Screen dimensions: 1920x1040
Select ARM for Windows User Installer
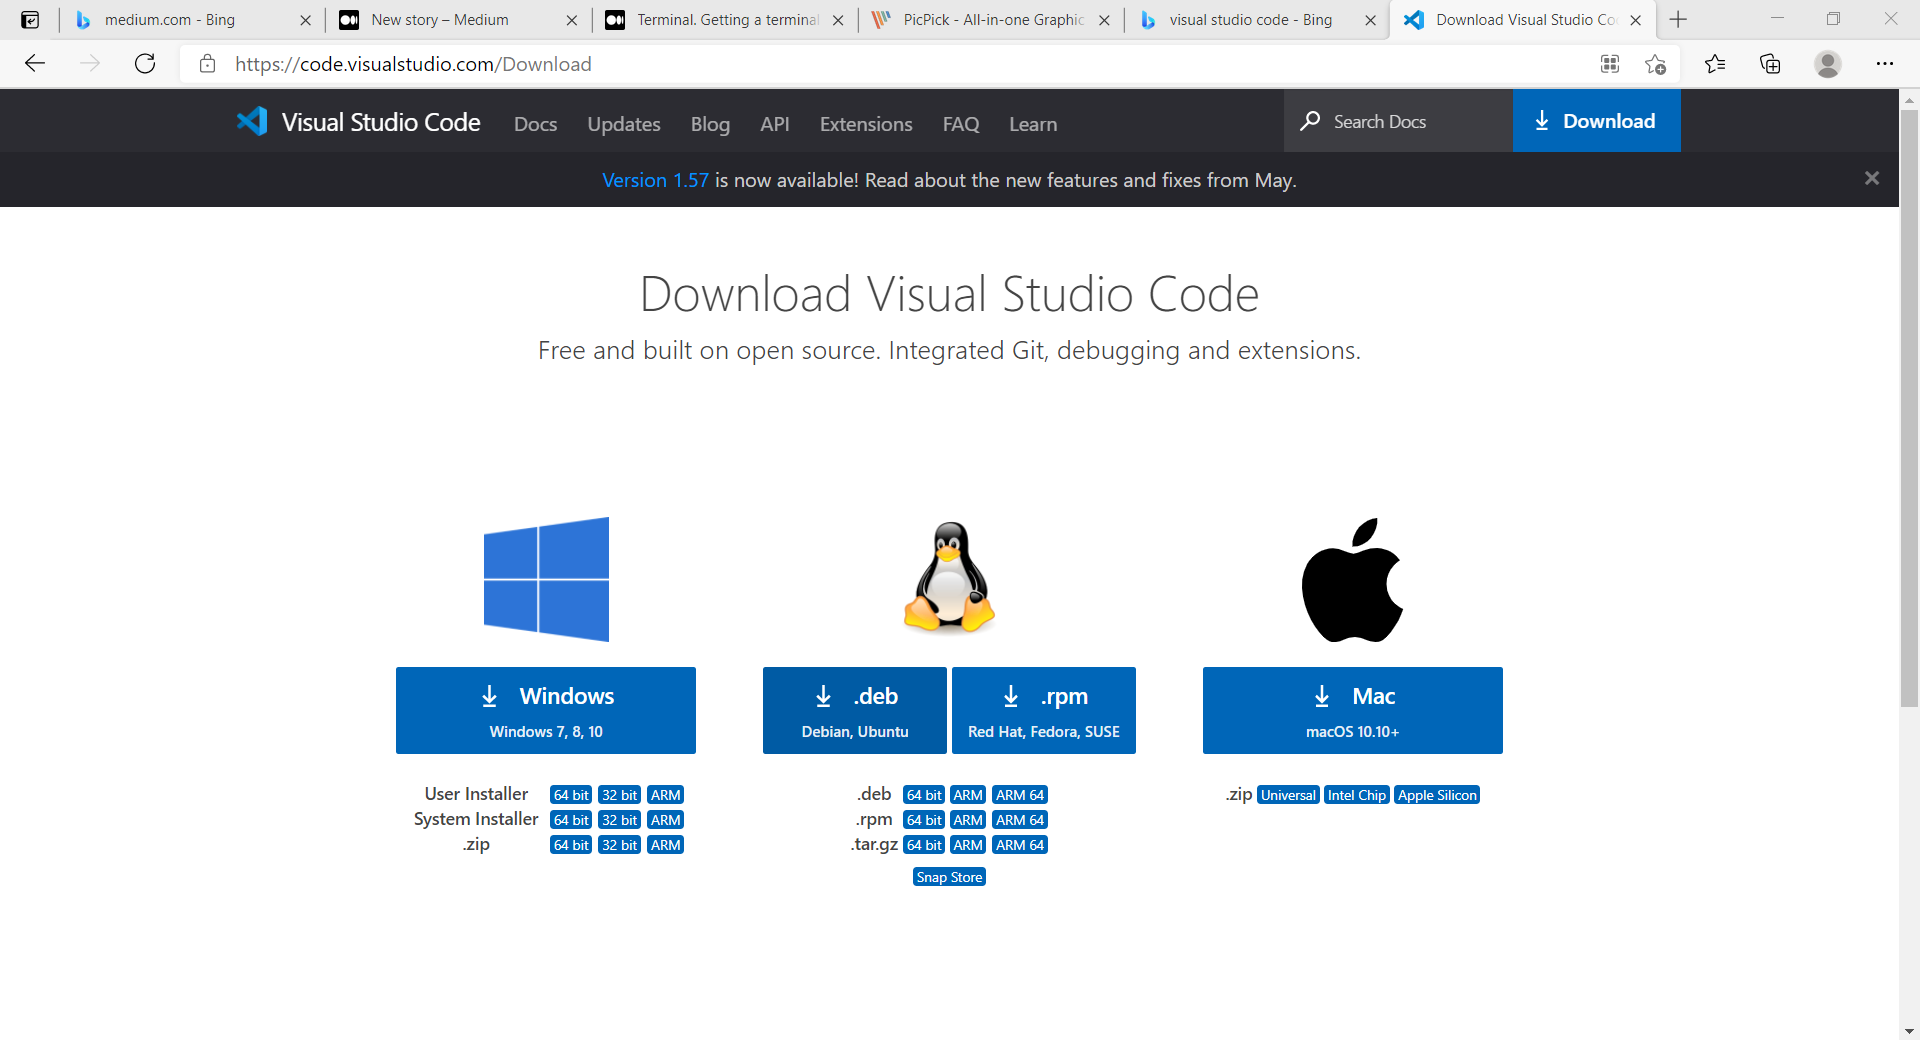(666, 795)
